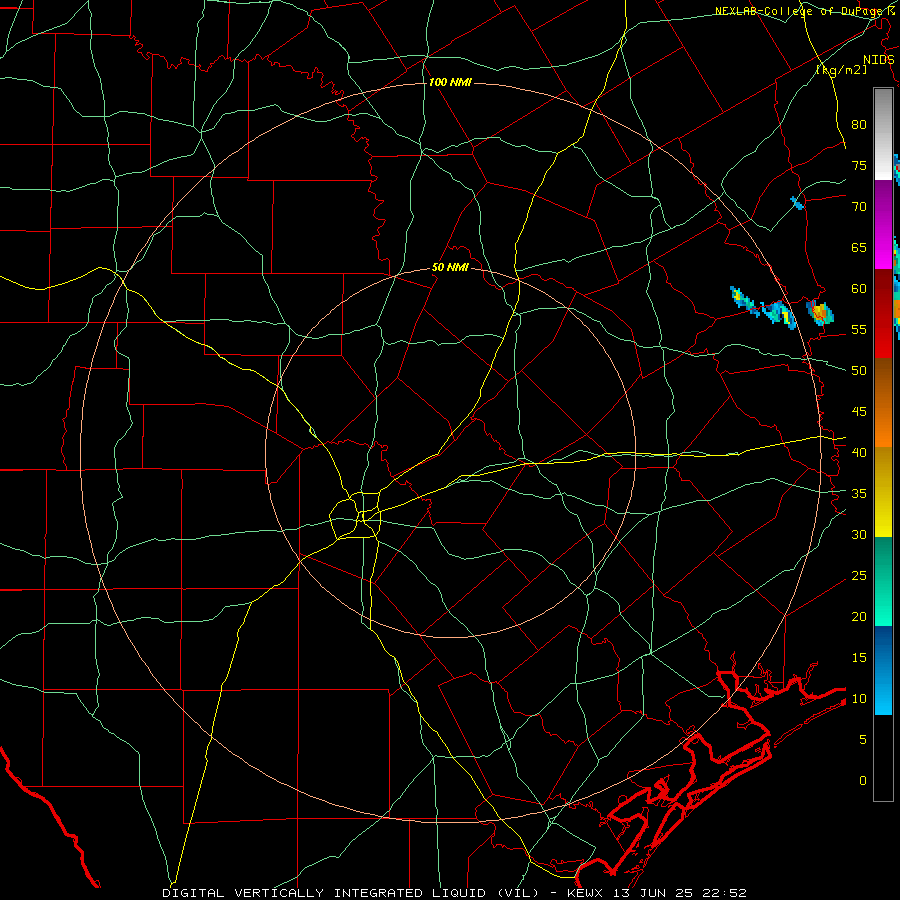The width and height of the screenshot is (900, 900).
Task: Click the gray-white segment of the color bar
Action: click(x=883, y=134)
